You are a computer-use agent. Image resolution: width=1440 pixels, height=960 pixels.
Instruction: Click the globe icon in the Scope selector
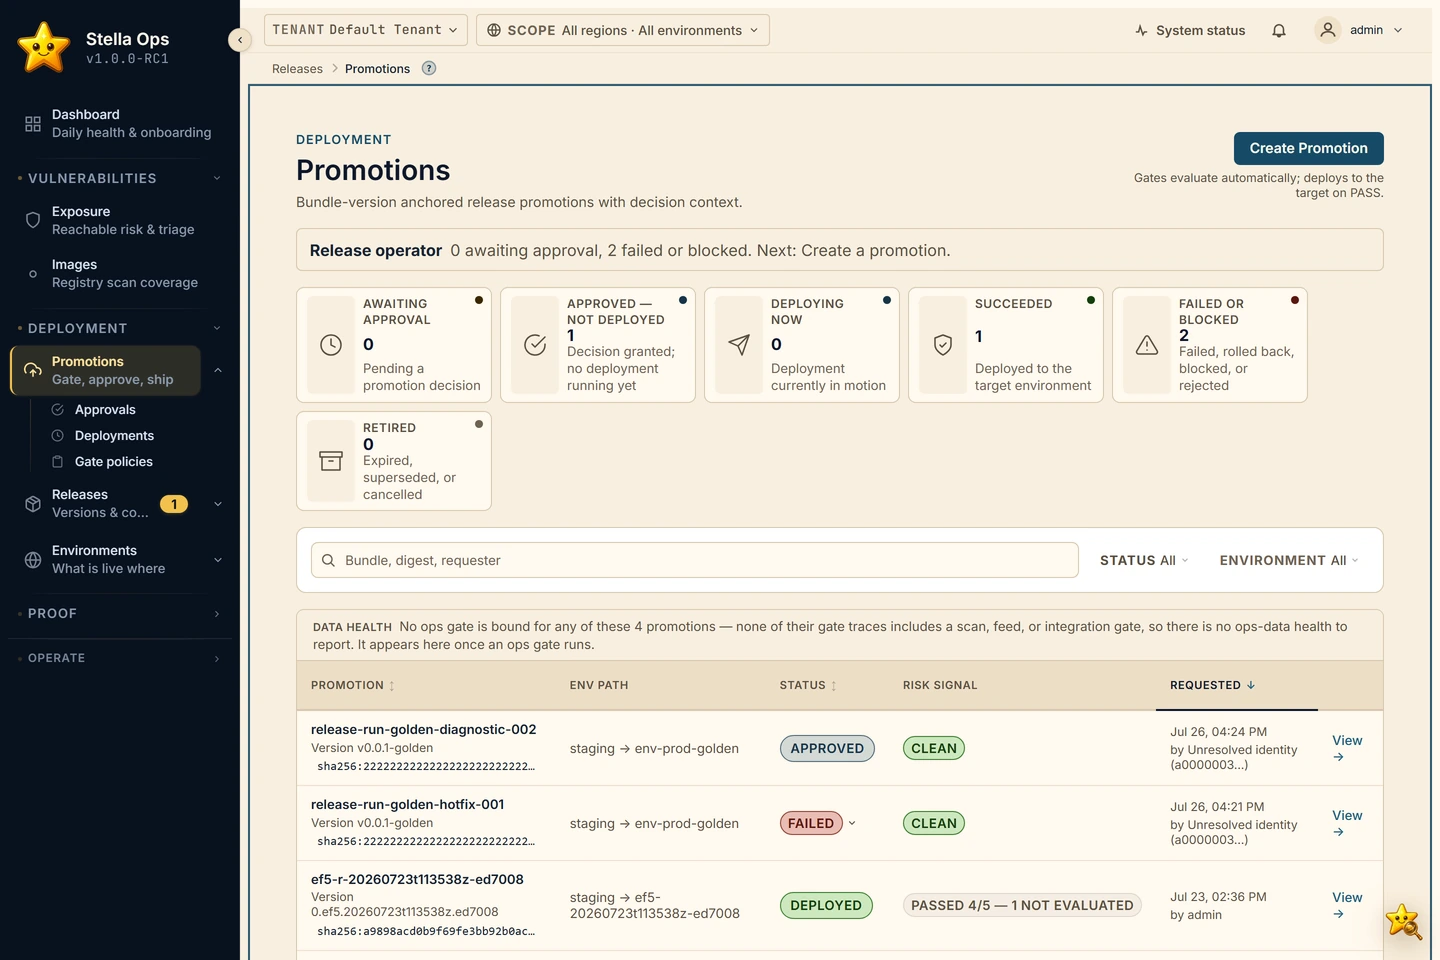(x=494, y=30)
